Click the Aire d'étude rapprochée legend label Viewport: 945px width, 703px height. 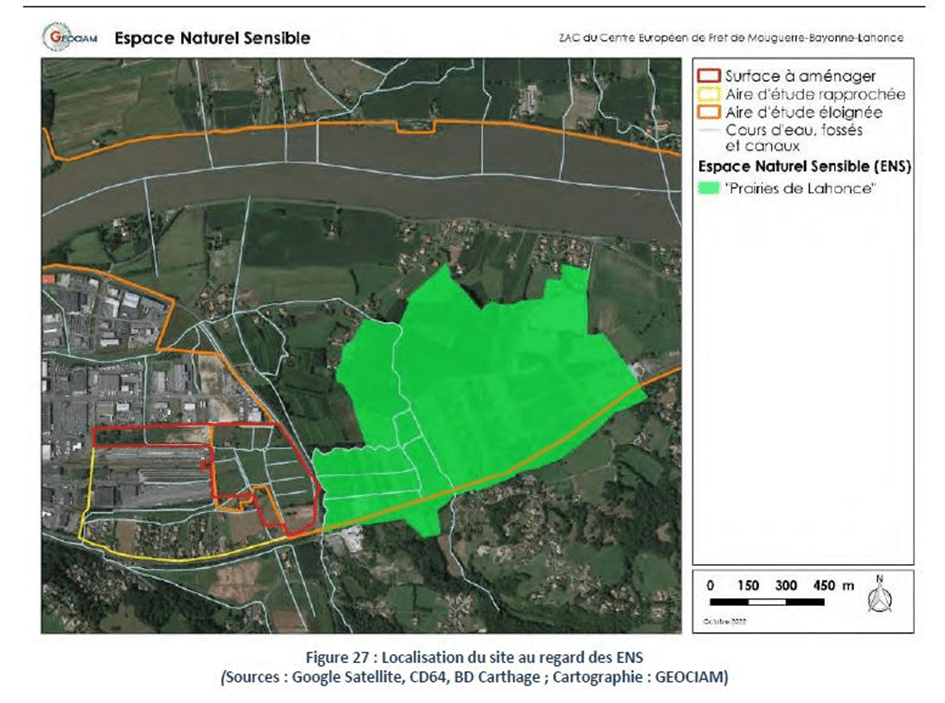click(x=802, y=94)
